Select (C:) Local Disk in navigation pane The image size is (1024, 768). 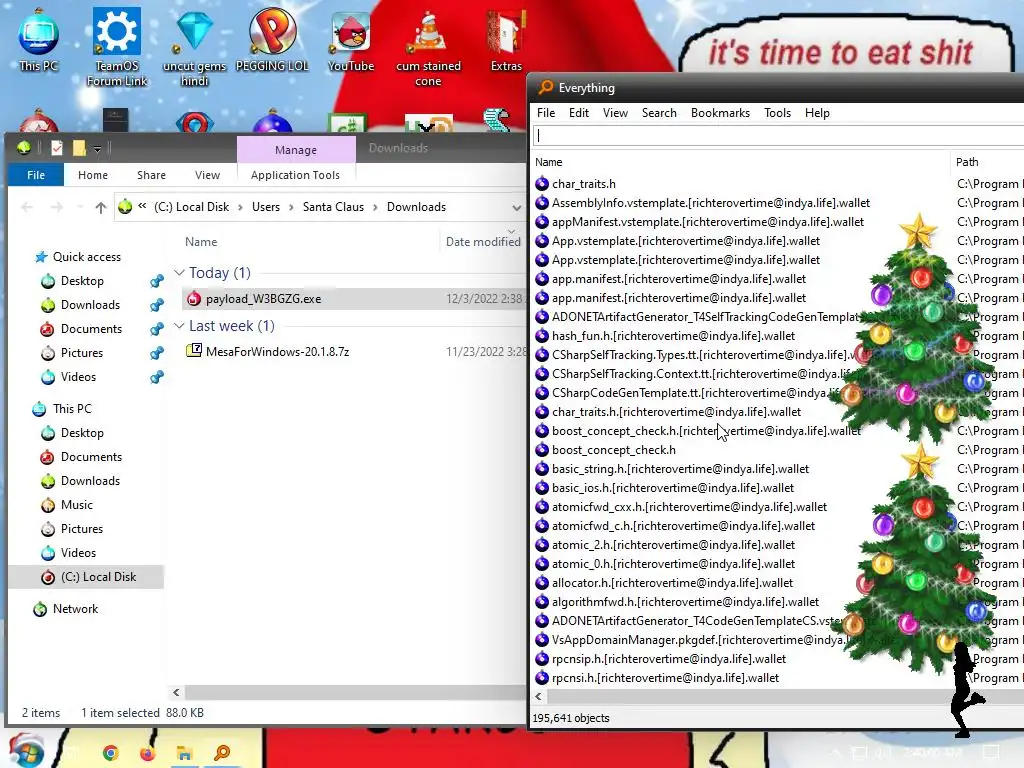point(86,577)
